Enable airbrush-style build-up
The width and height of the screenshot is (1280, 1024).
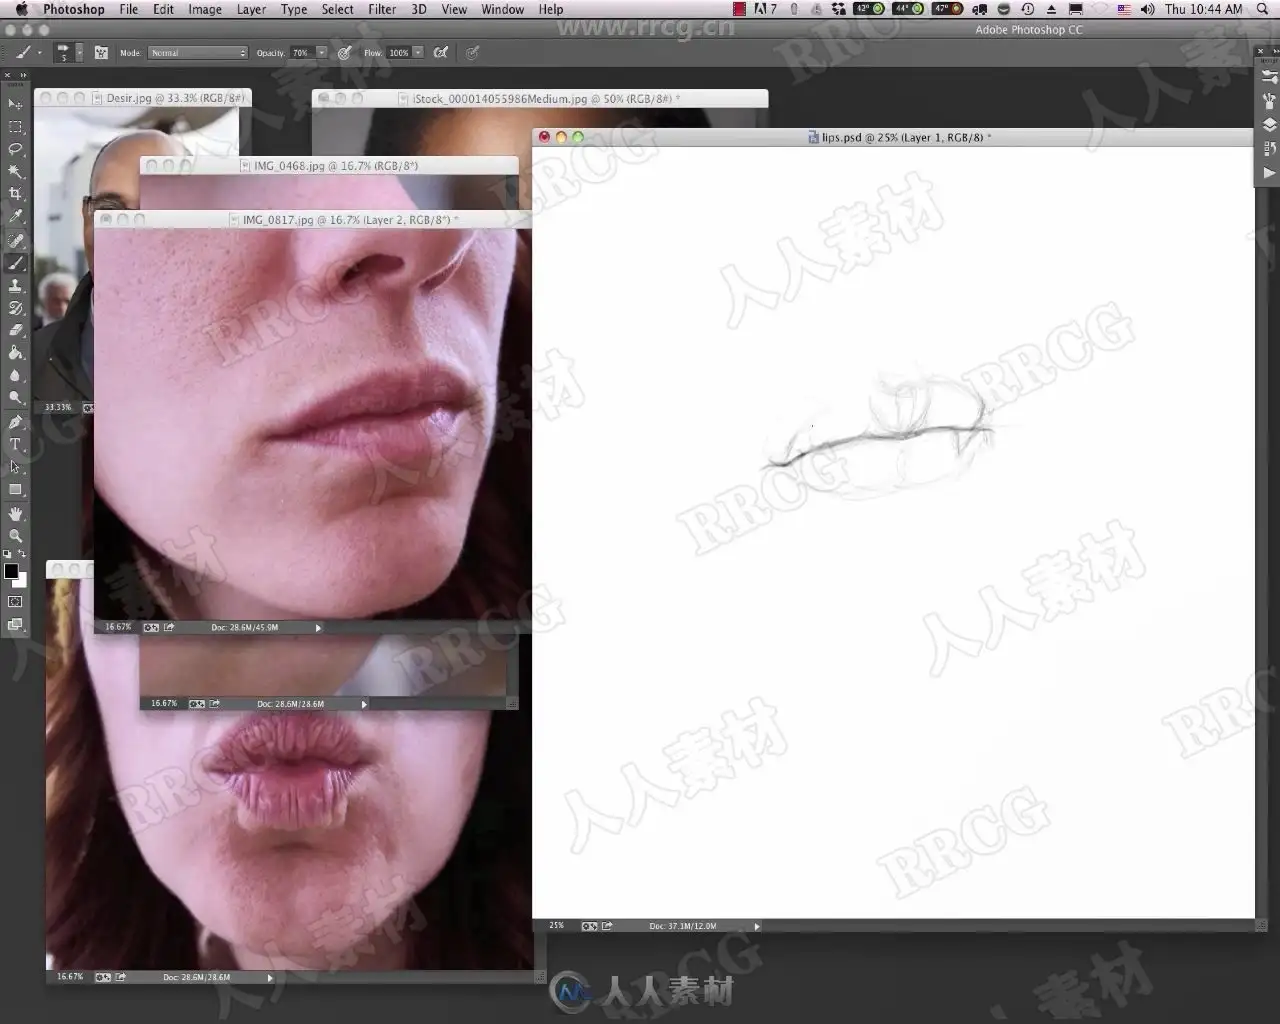pyautogui.click(x=441, y=52)
